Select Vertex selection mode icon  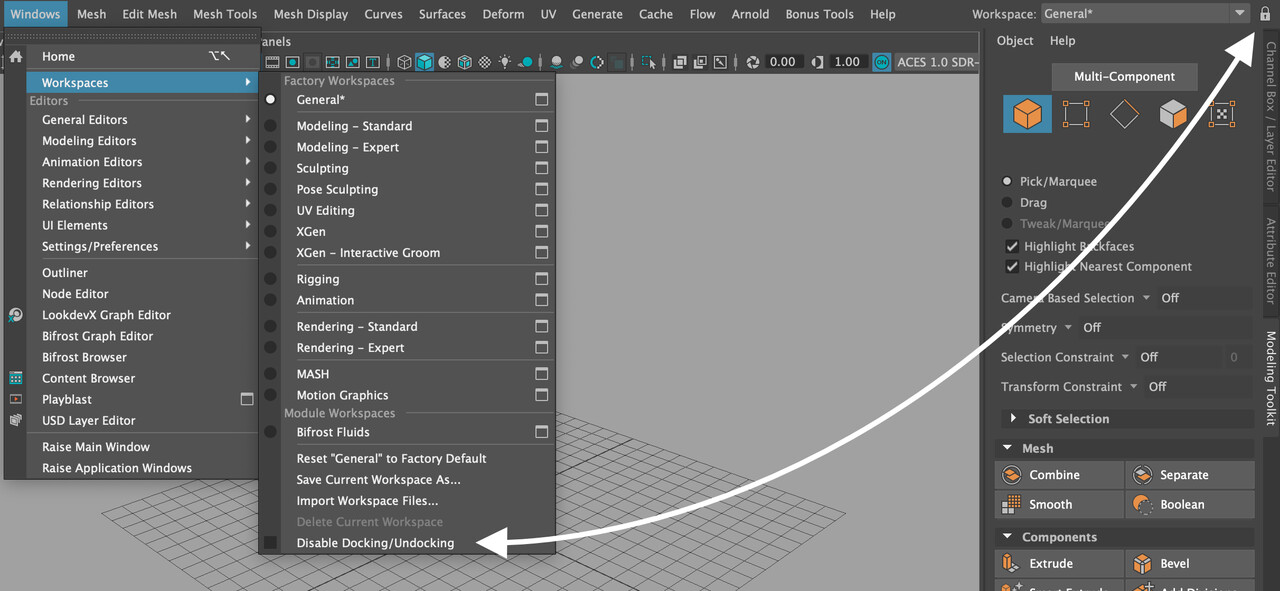click(x=1076, y=114)
